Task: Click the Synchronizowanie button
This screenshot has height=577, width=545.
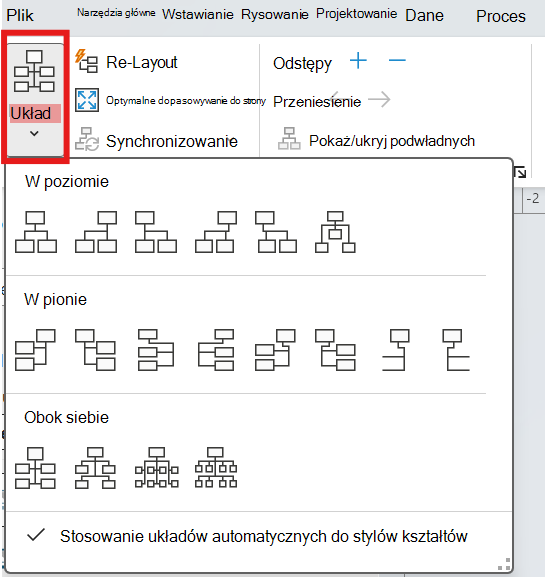Action: click(156, 141)
